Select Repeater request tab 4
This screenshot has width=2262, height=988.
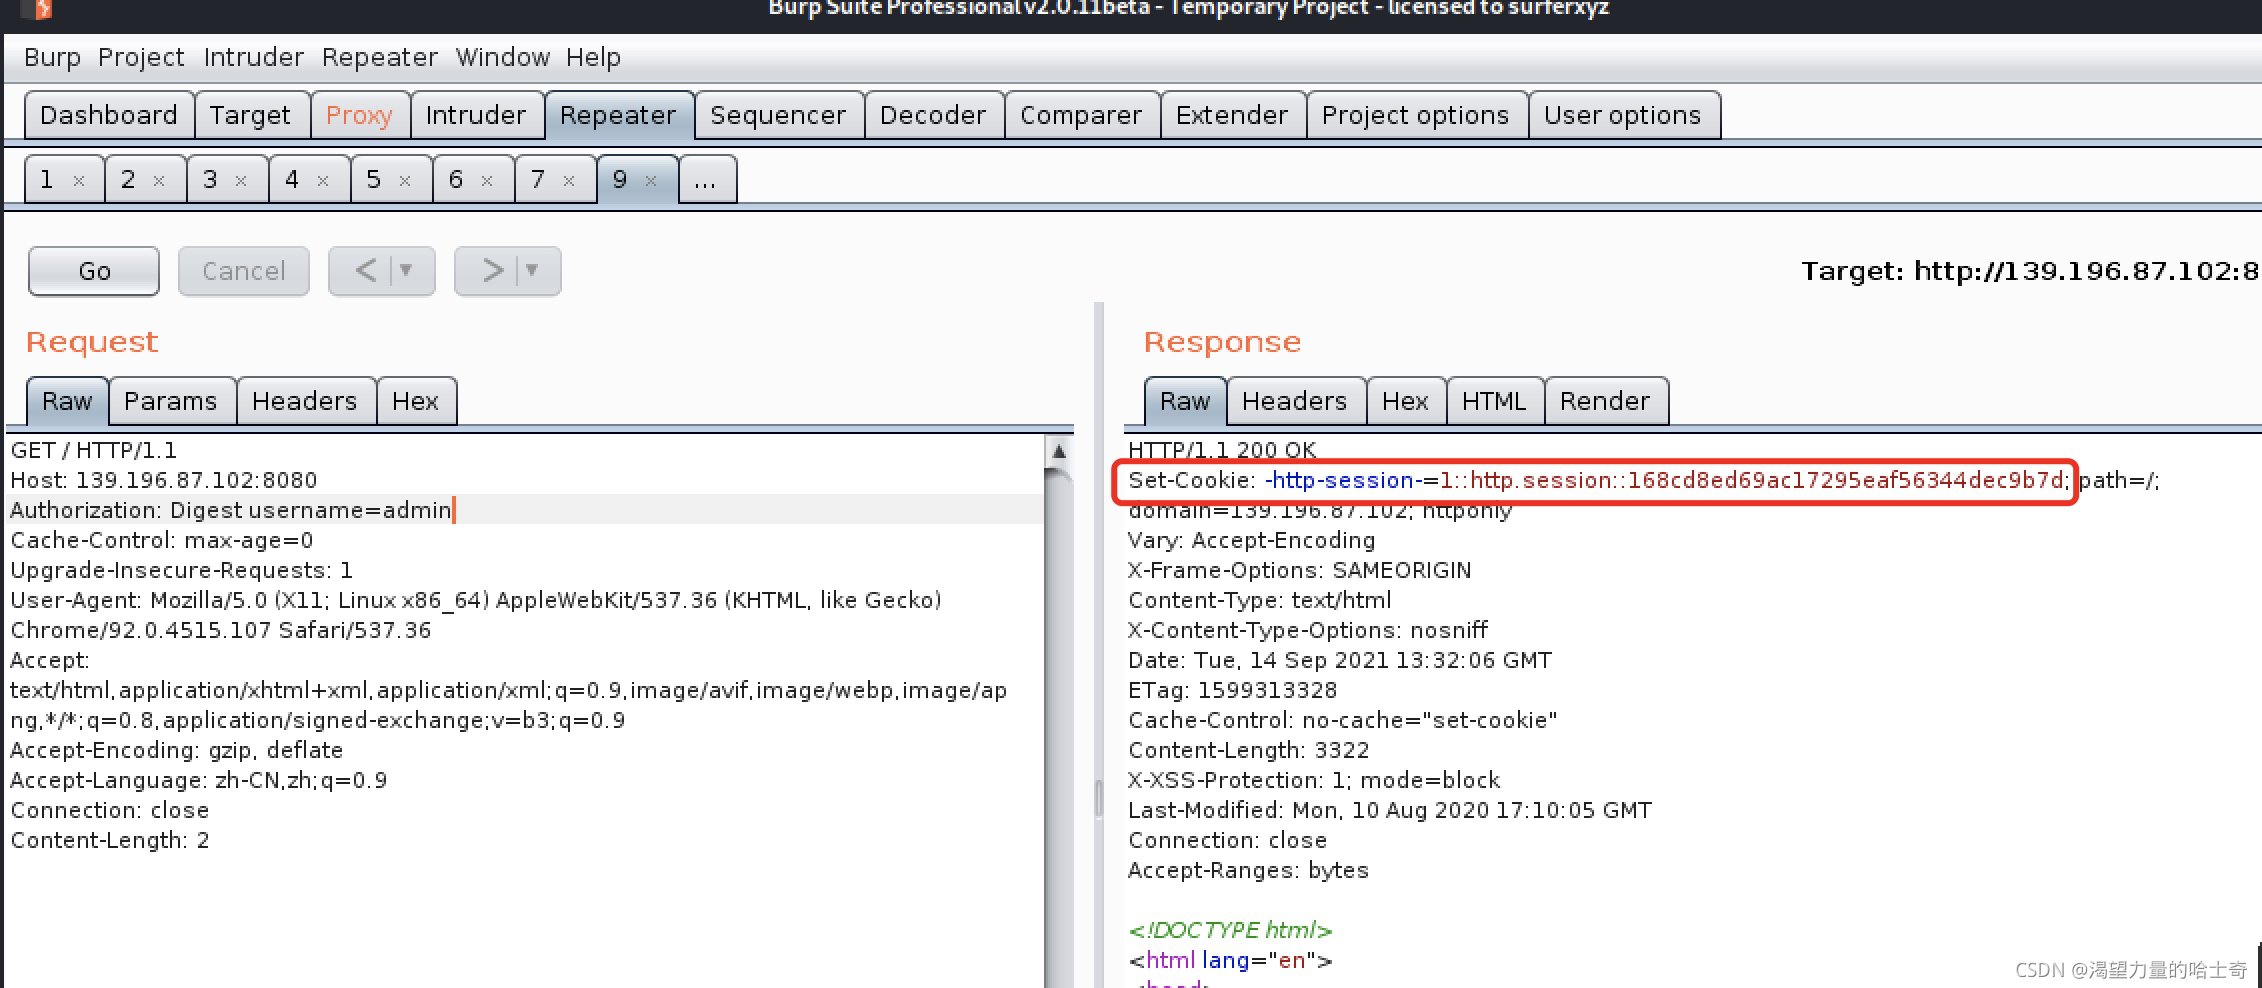tap(292, 180)
